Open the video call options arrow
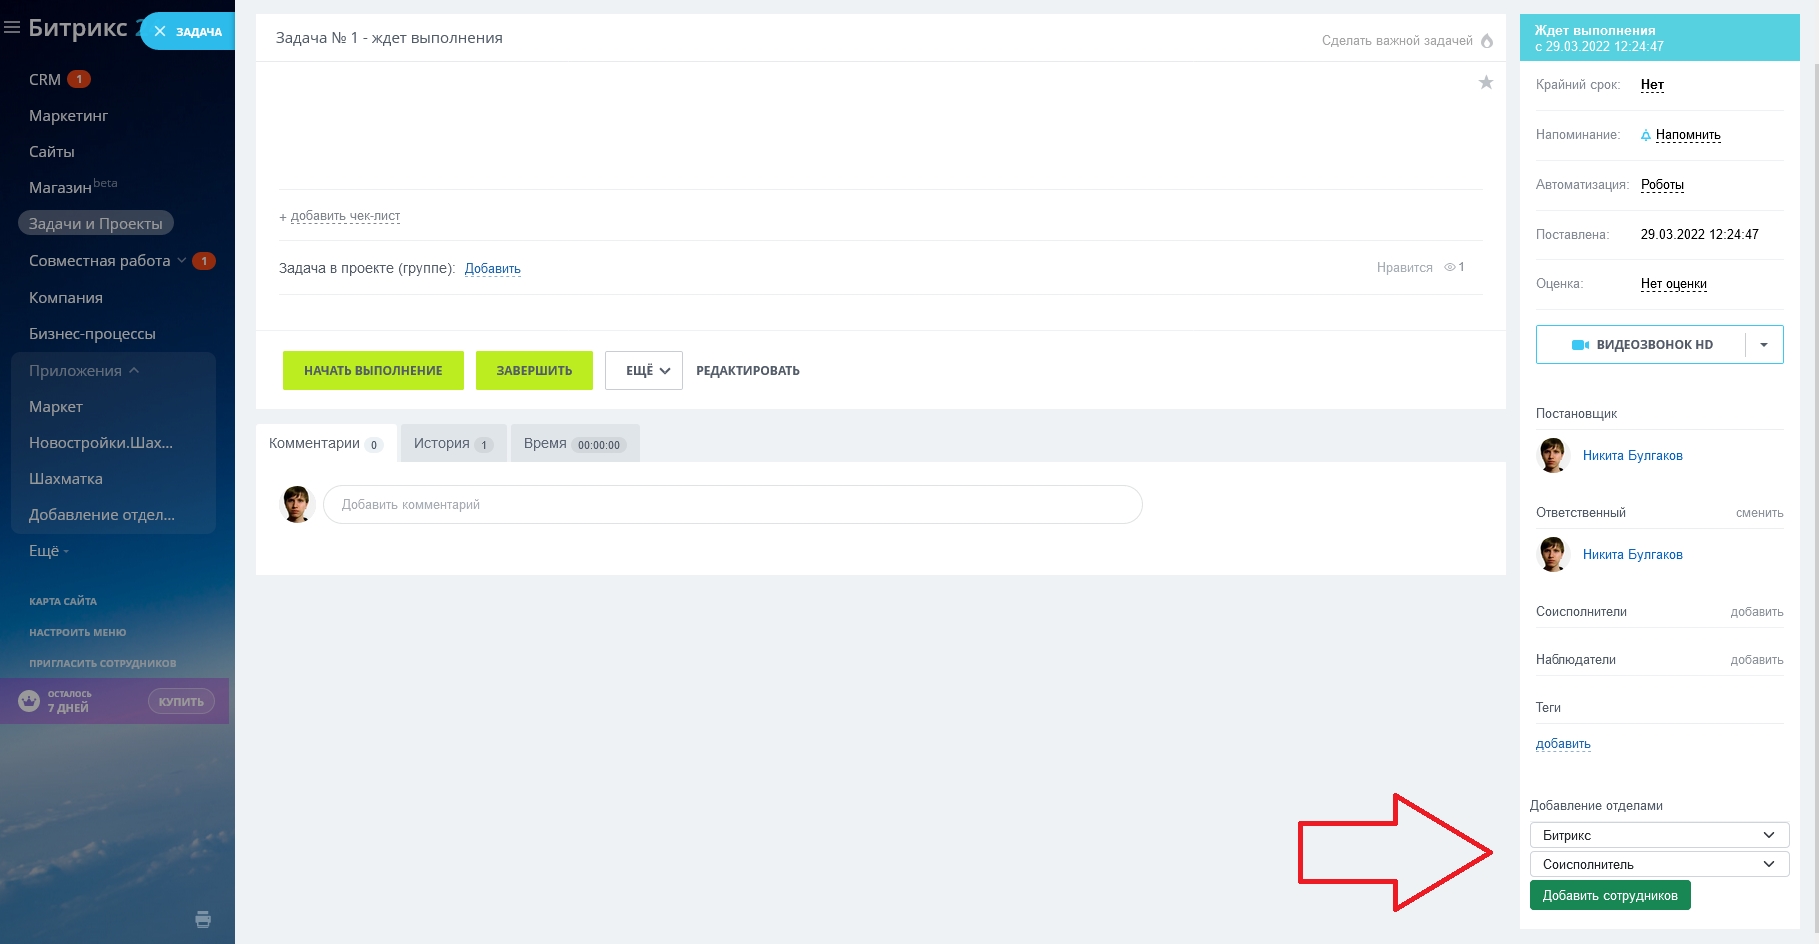The height and width of the screenshot is (944, 1819). (x=1764, y=345)
